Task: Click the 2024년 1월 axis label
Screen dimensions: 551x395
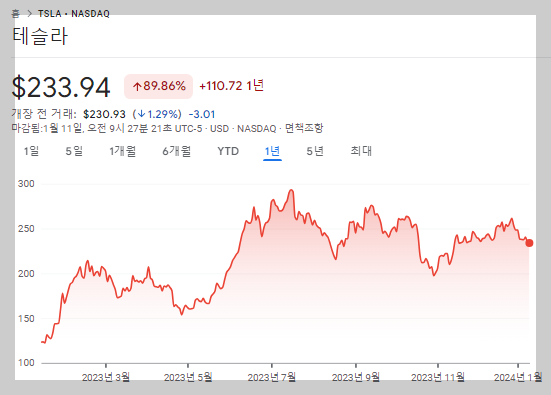Action: click(x=518, y=377)
